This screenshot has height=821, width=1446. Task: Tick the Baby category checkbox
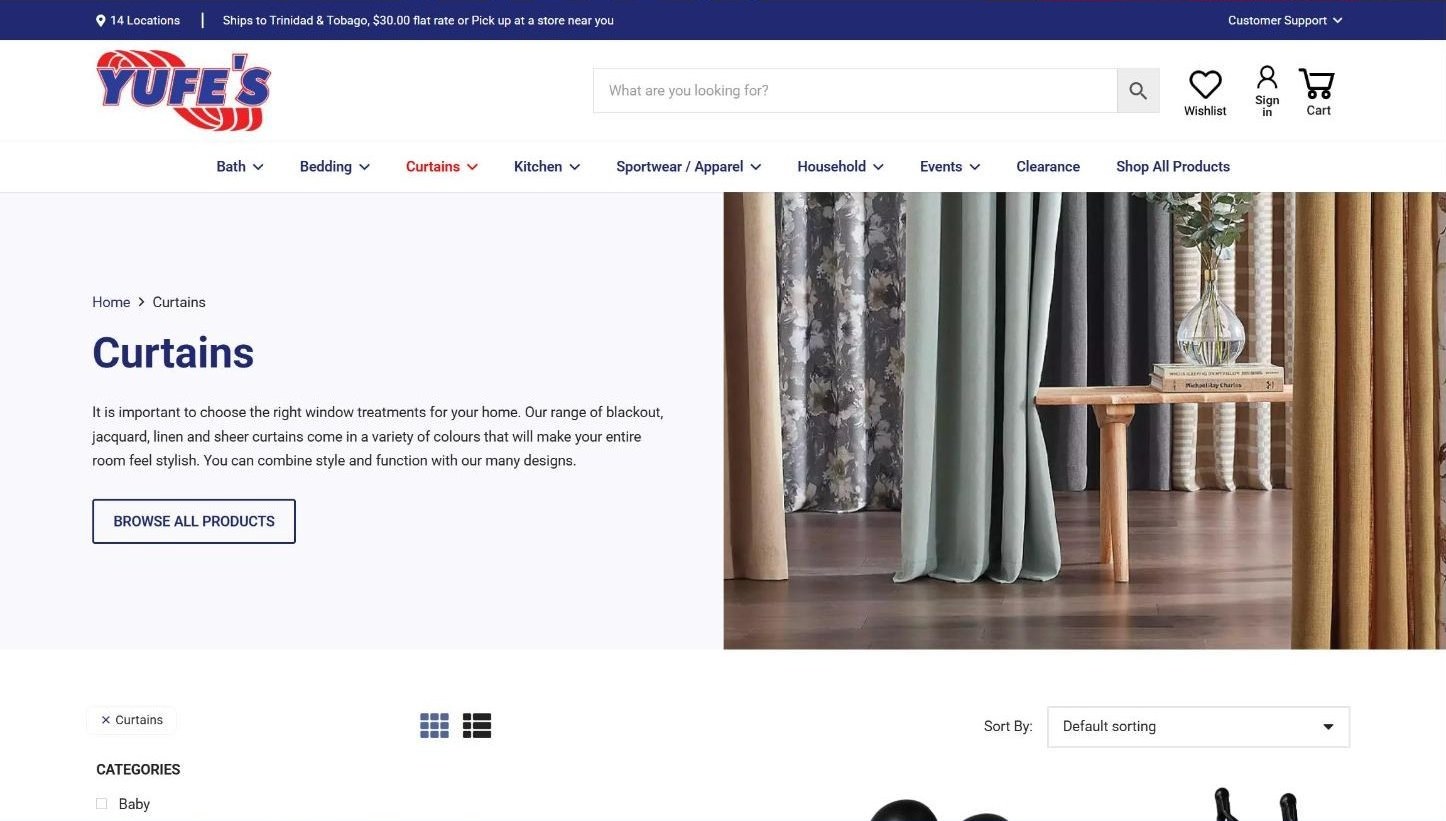pyautogui.click(x=101, y=804)
